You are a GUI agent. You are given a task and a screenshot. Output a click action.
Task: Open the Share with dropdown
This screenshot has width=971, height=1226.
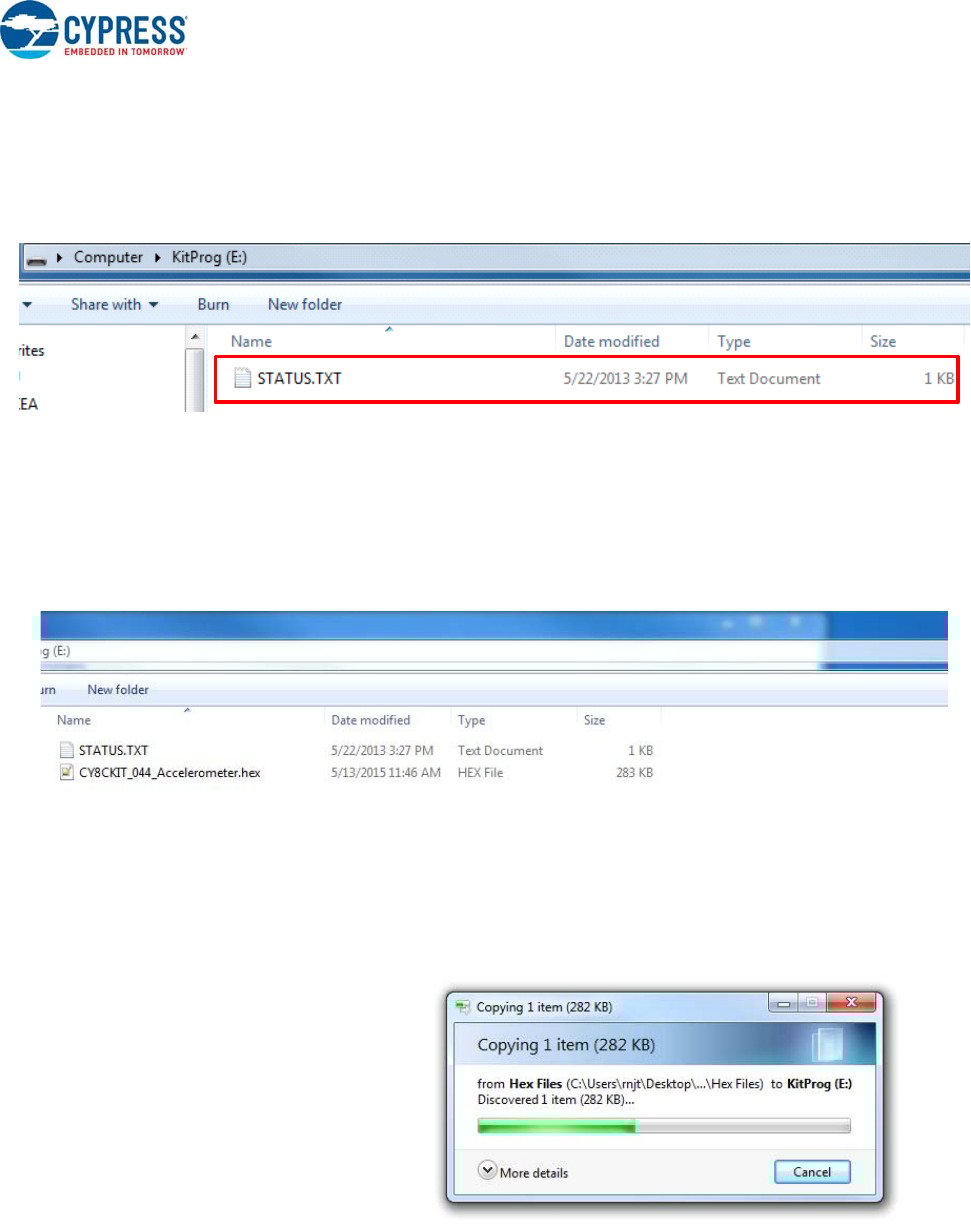(114, 304)
